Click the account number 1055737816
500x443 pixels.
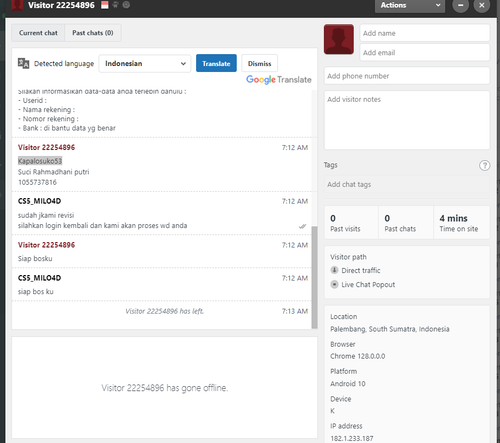(x=37, y=182)
